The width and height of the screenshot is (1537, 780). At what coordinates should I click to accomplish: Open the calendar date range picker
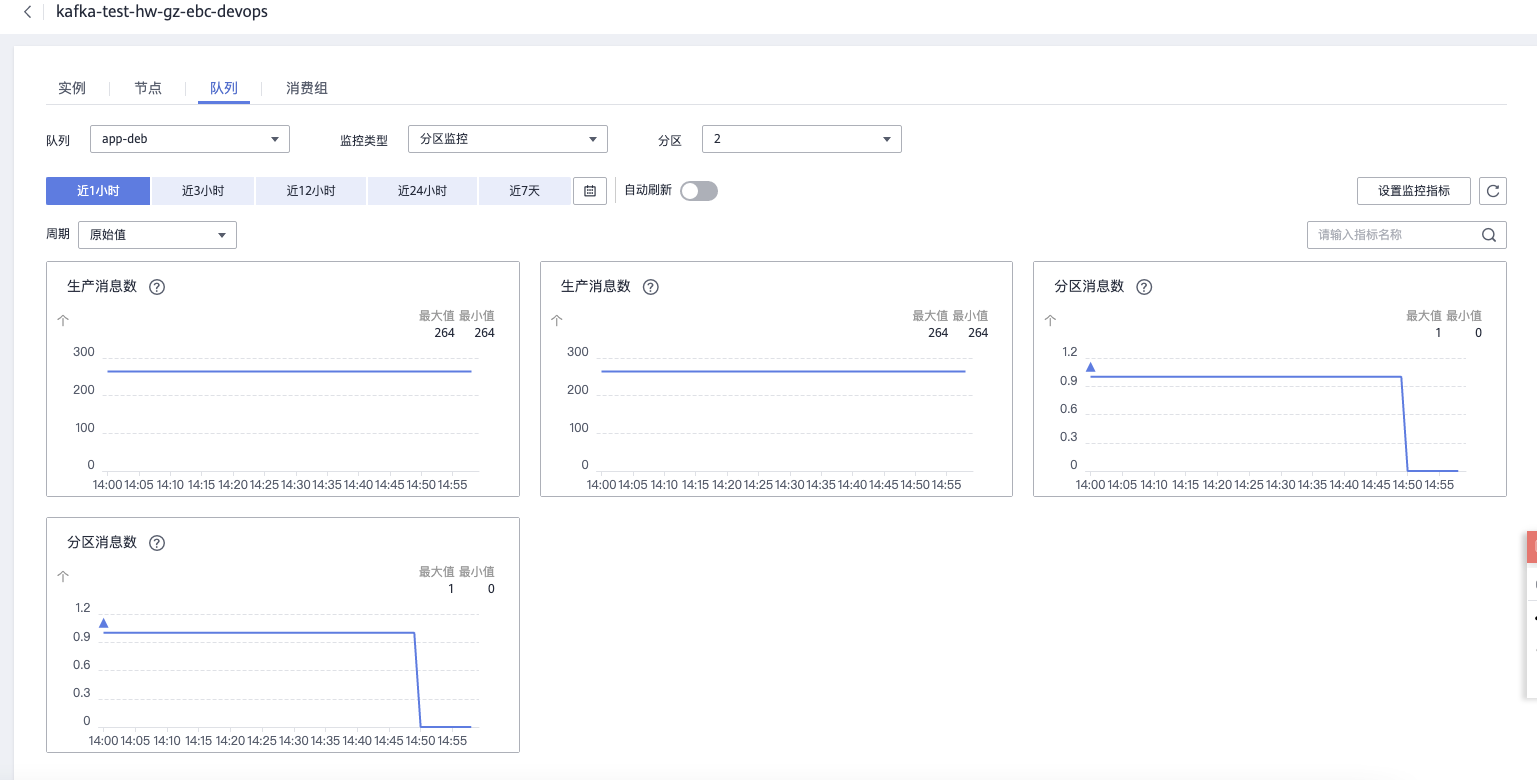[x=590, y=191]
